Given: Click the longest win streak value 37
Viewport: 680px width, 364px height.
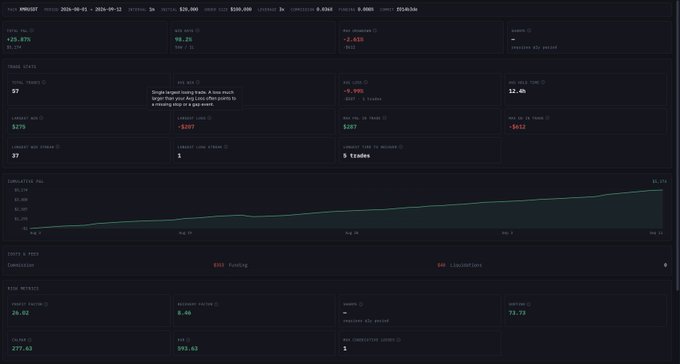Looking at the screenshot, I should (15, 156).
